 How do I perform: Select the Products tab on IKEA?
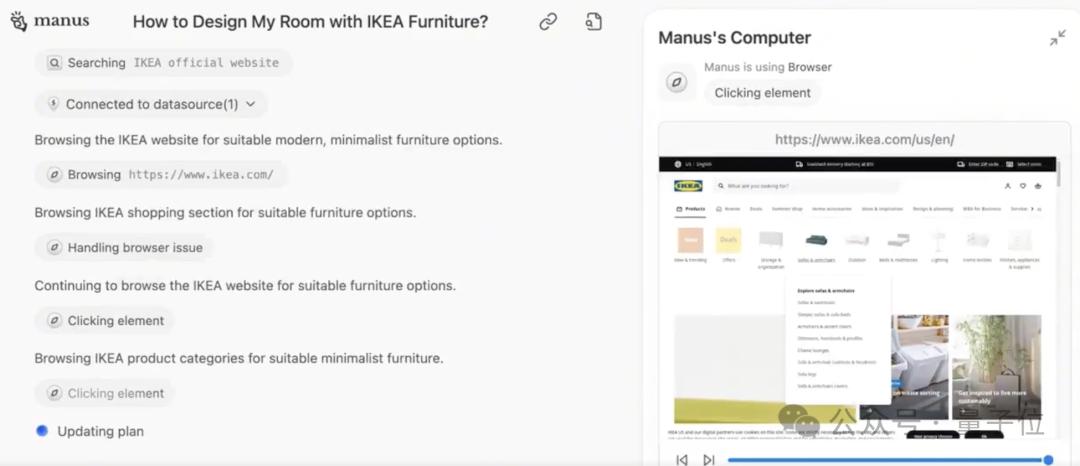[691, 209]
